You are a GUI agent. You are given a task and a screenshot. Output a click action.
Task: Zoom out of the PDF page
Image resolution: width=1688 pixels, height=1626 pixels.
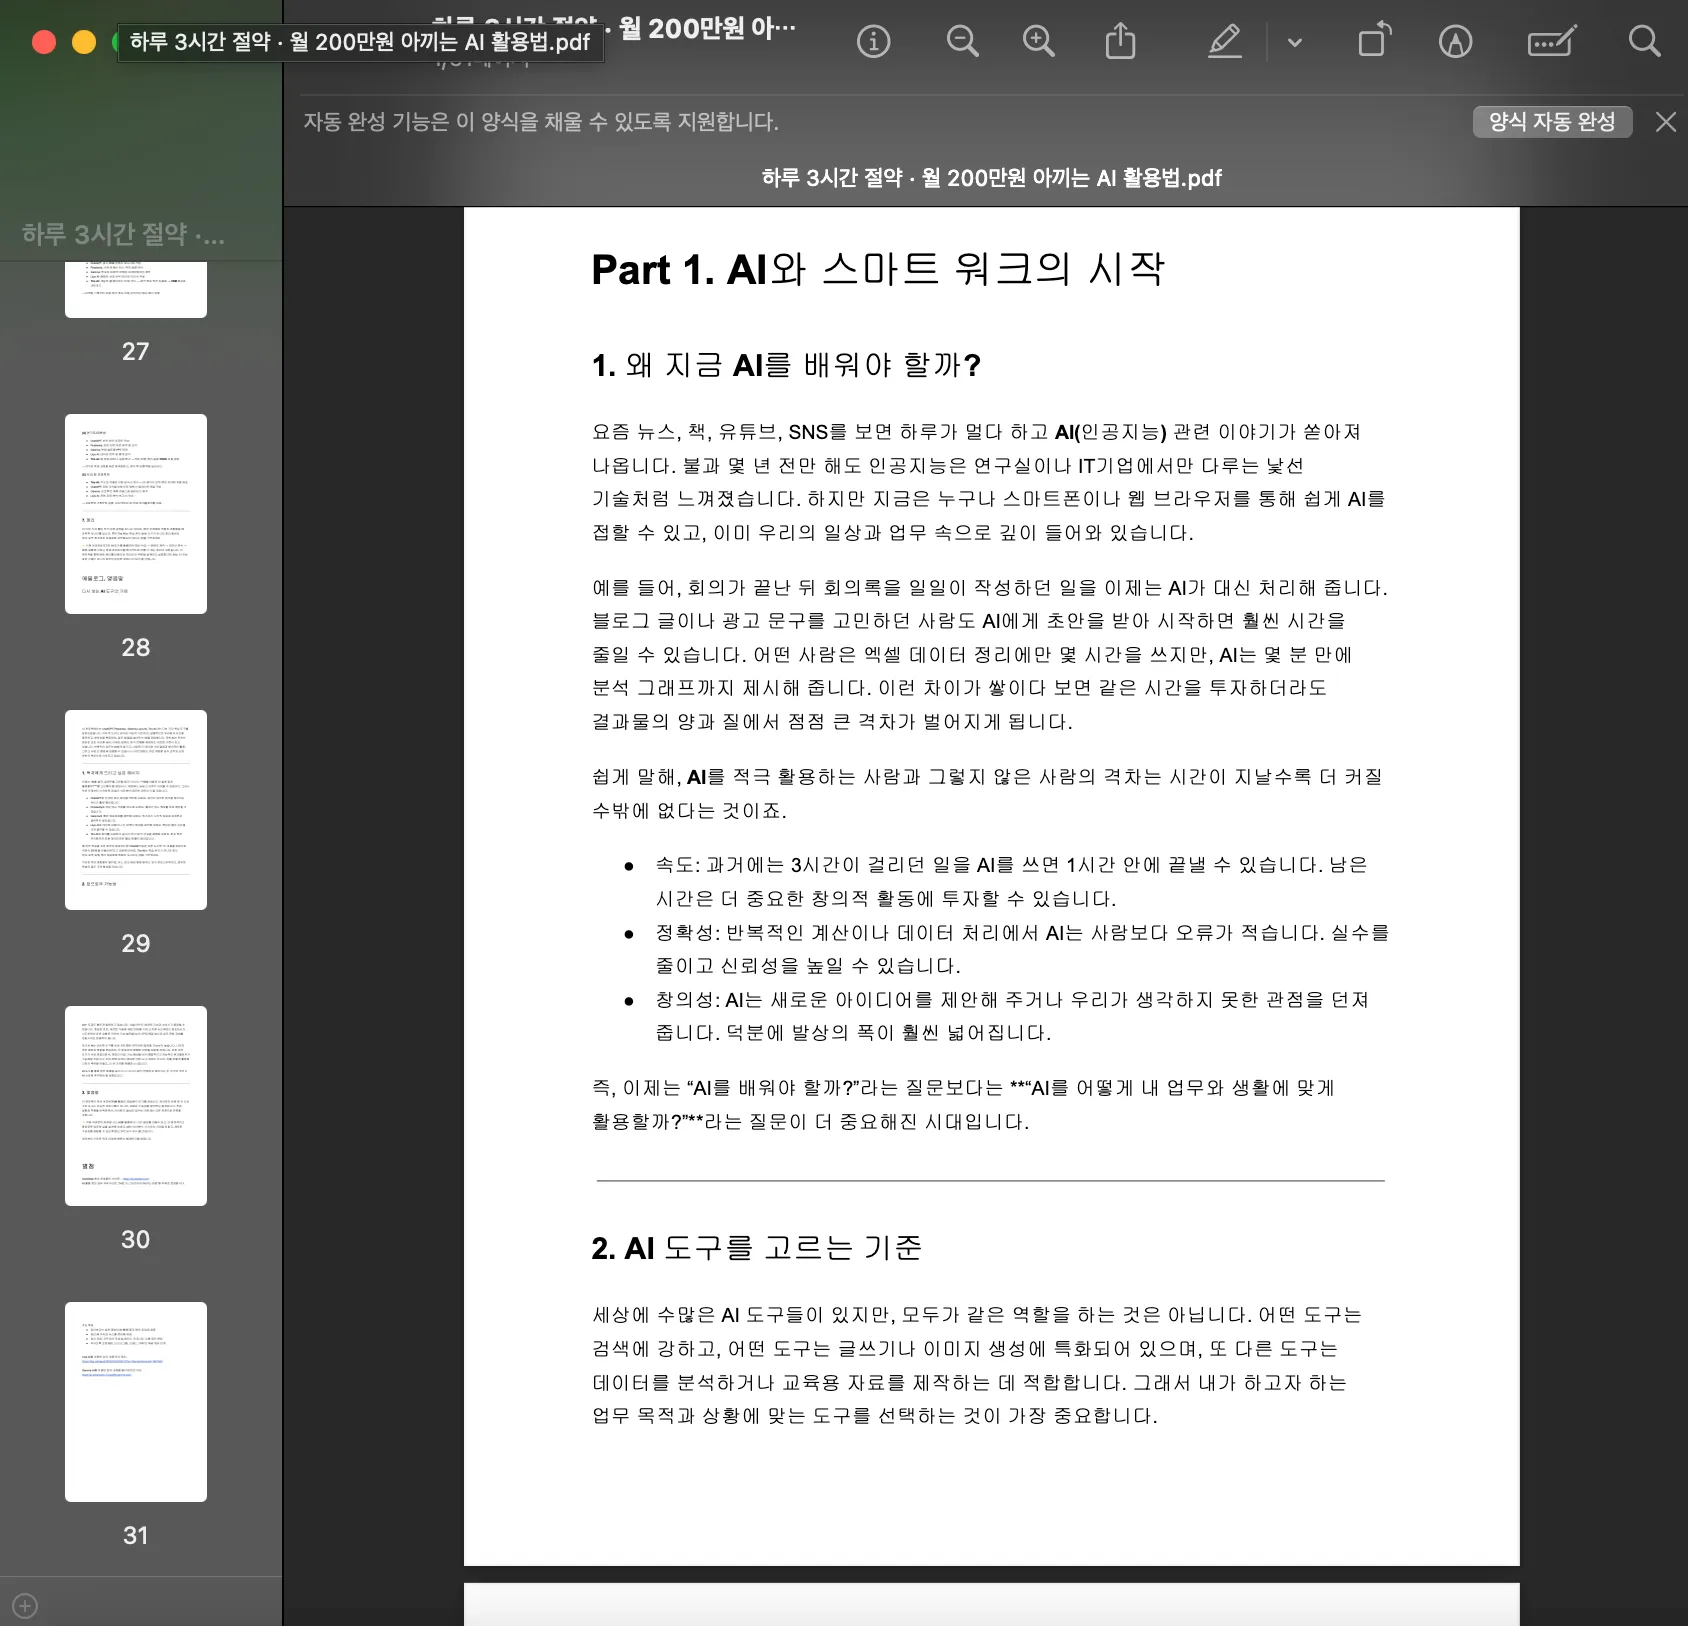coord(961,41)
